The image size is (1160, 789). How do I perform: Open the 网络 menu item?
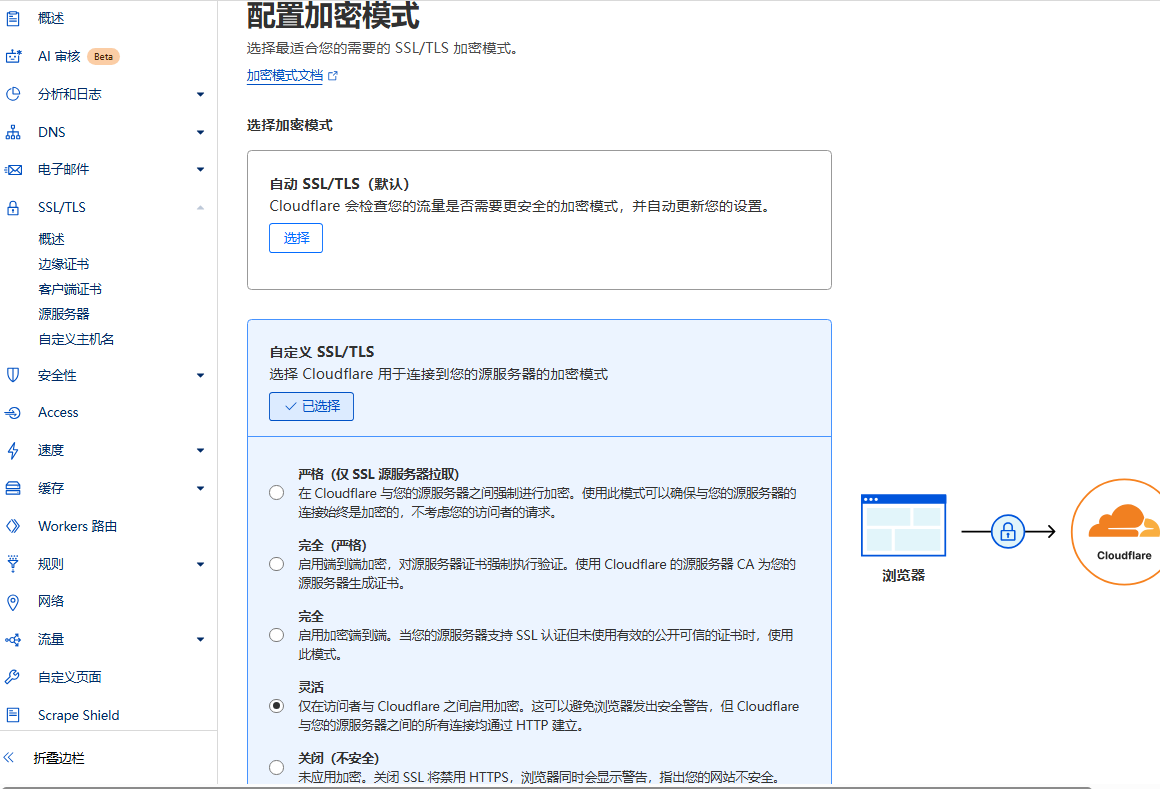[51, 602]
